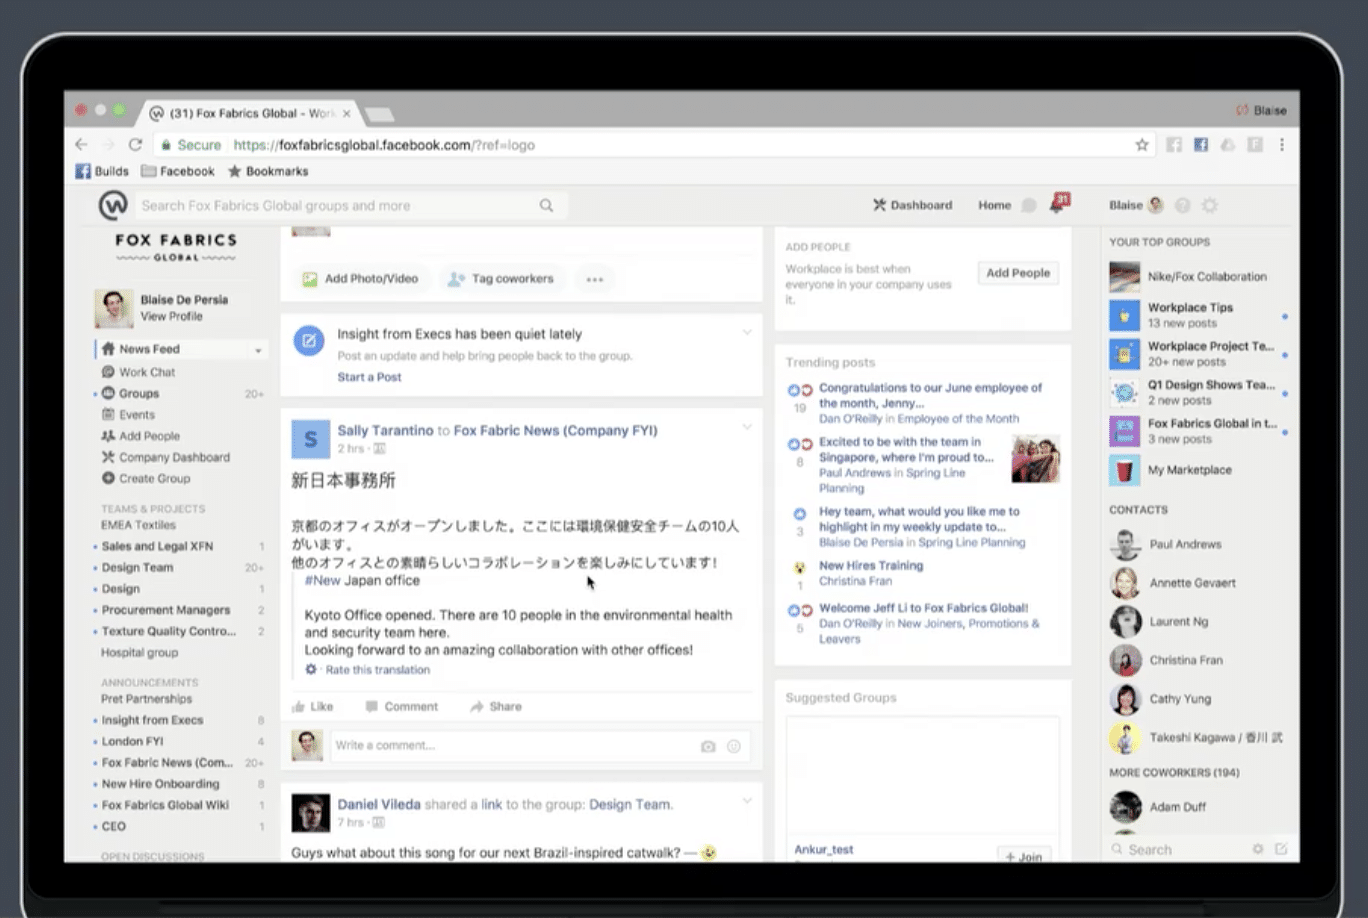Open dropdown chevron on Sally Tarantino's post
Viewport: 1368px width, 918px height.
(746, 427)
